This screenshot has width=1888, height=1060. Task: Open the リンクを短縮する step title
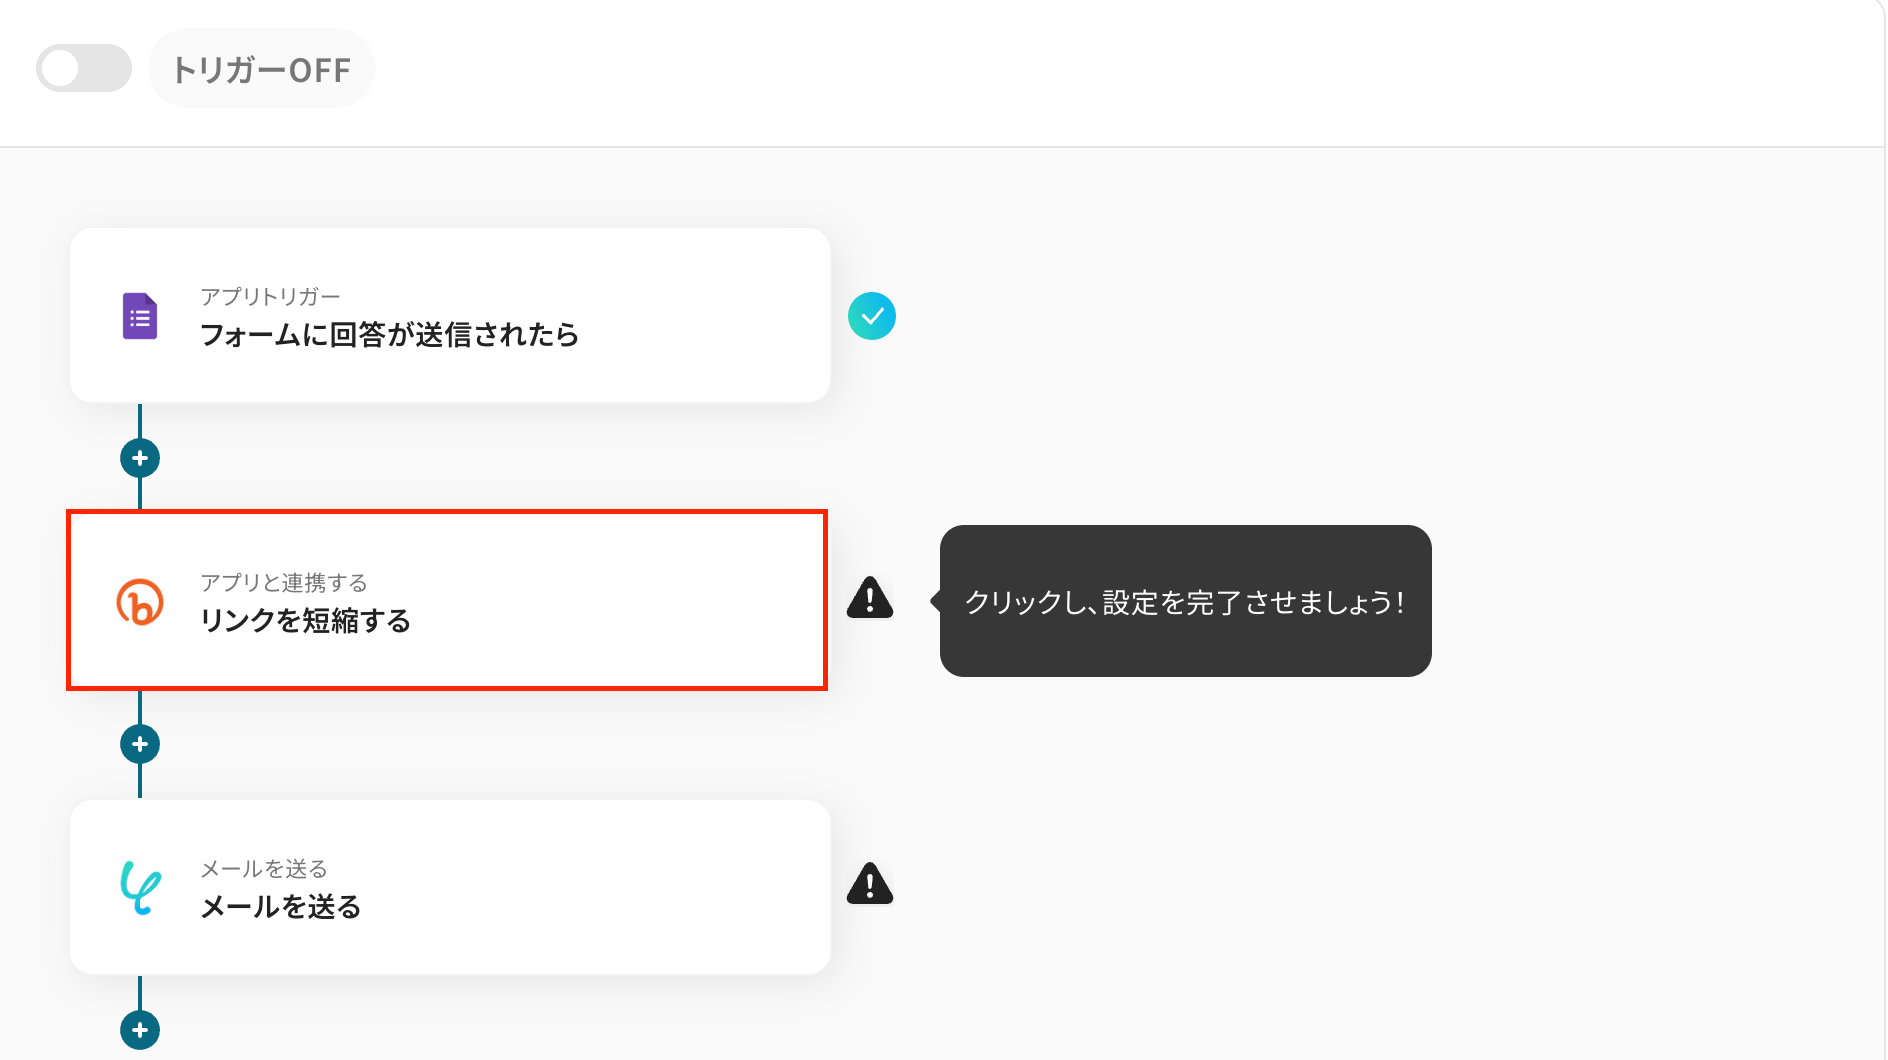coord(305,621)
